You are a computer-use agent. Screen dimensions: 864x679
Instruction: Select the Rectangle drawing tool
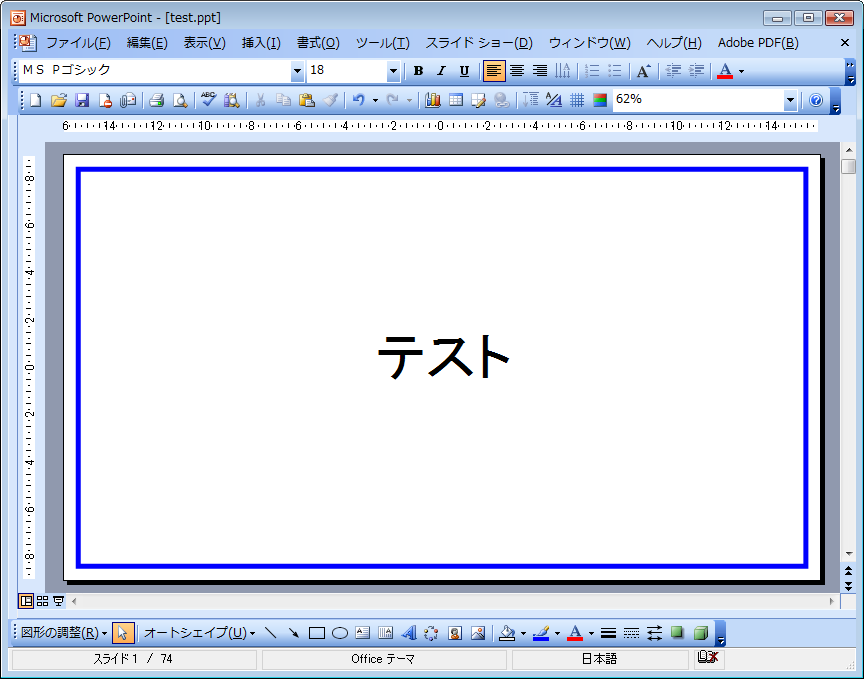pos(317,633)
